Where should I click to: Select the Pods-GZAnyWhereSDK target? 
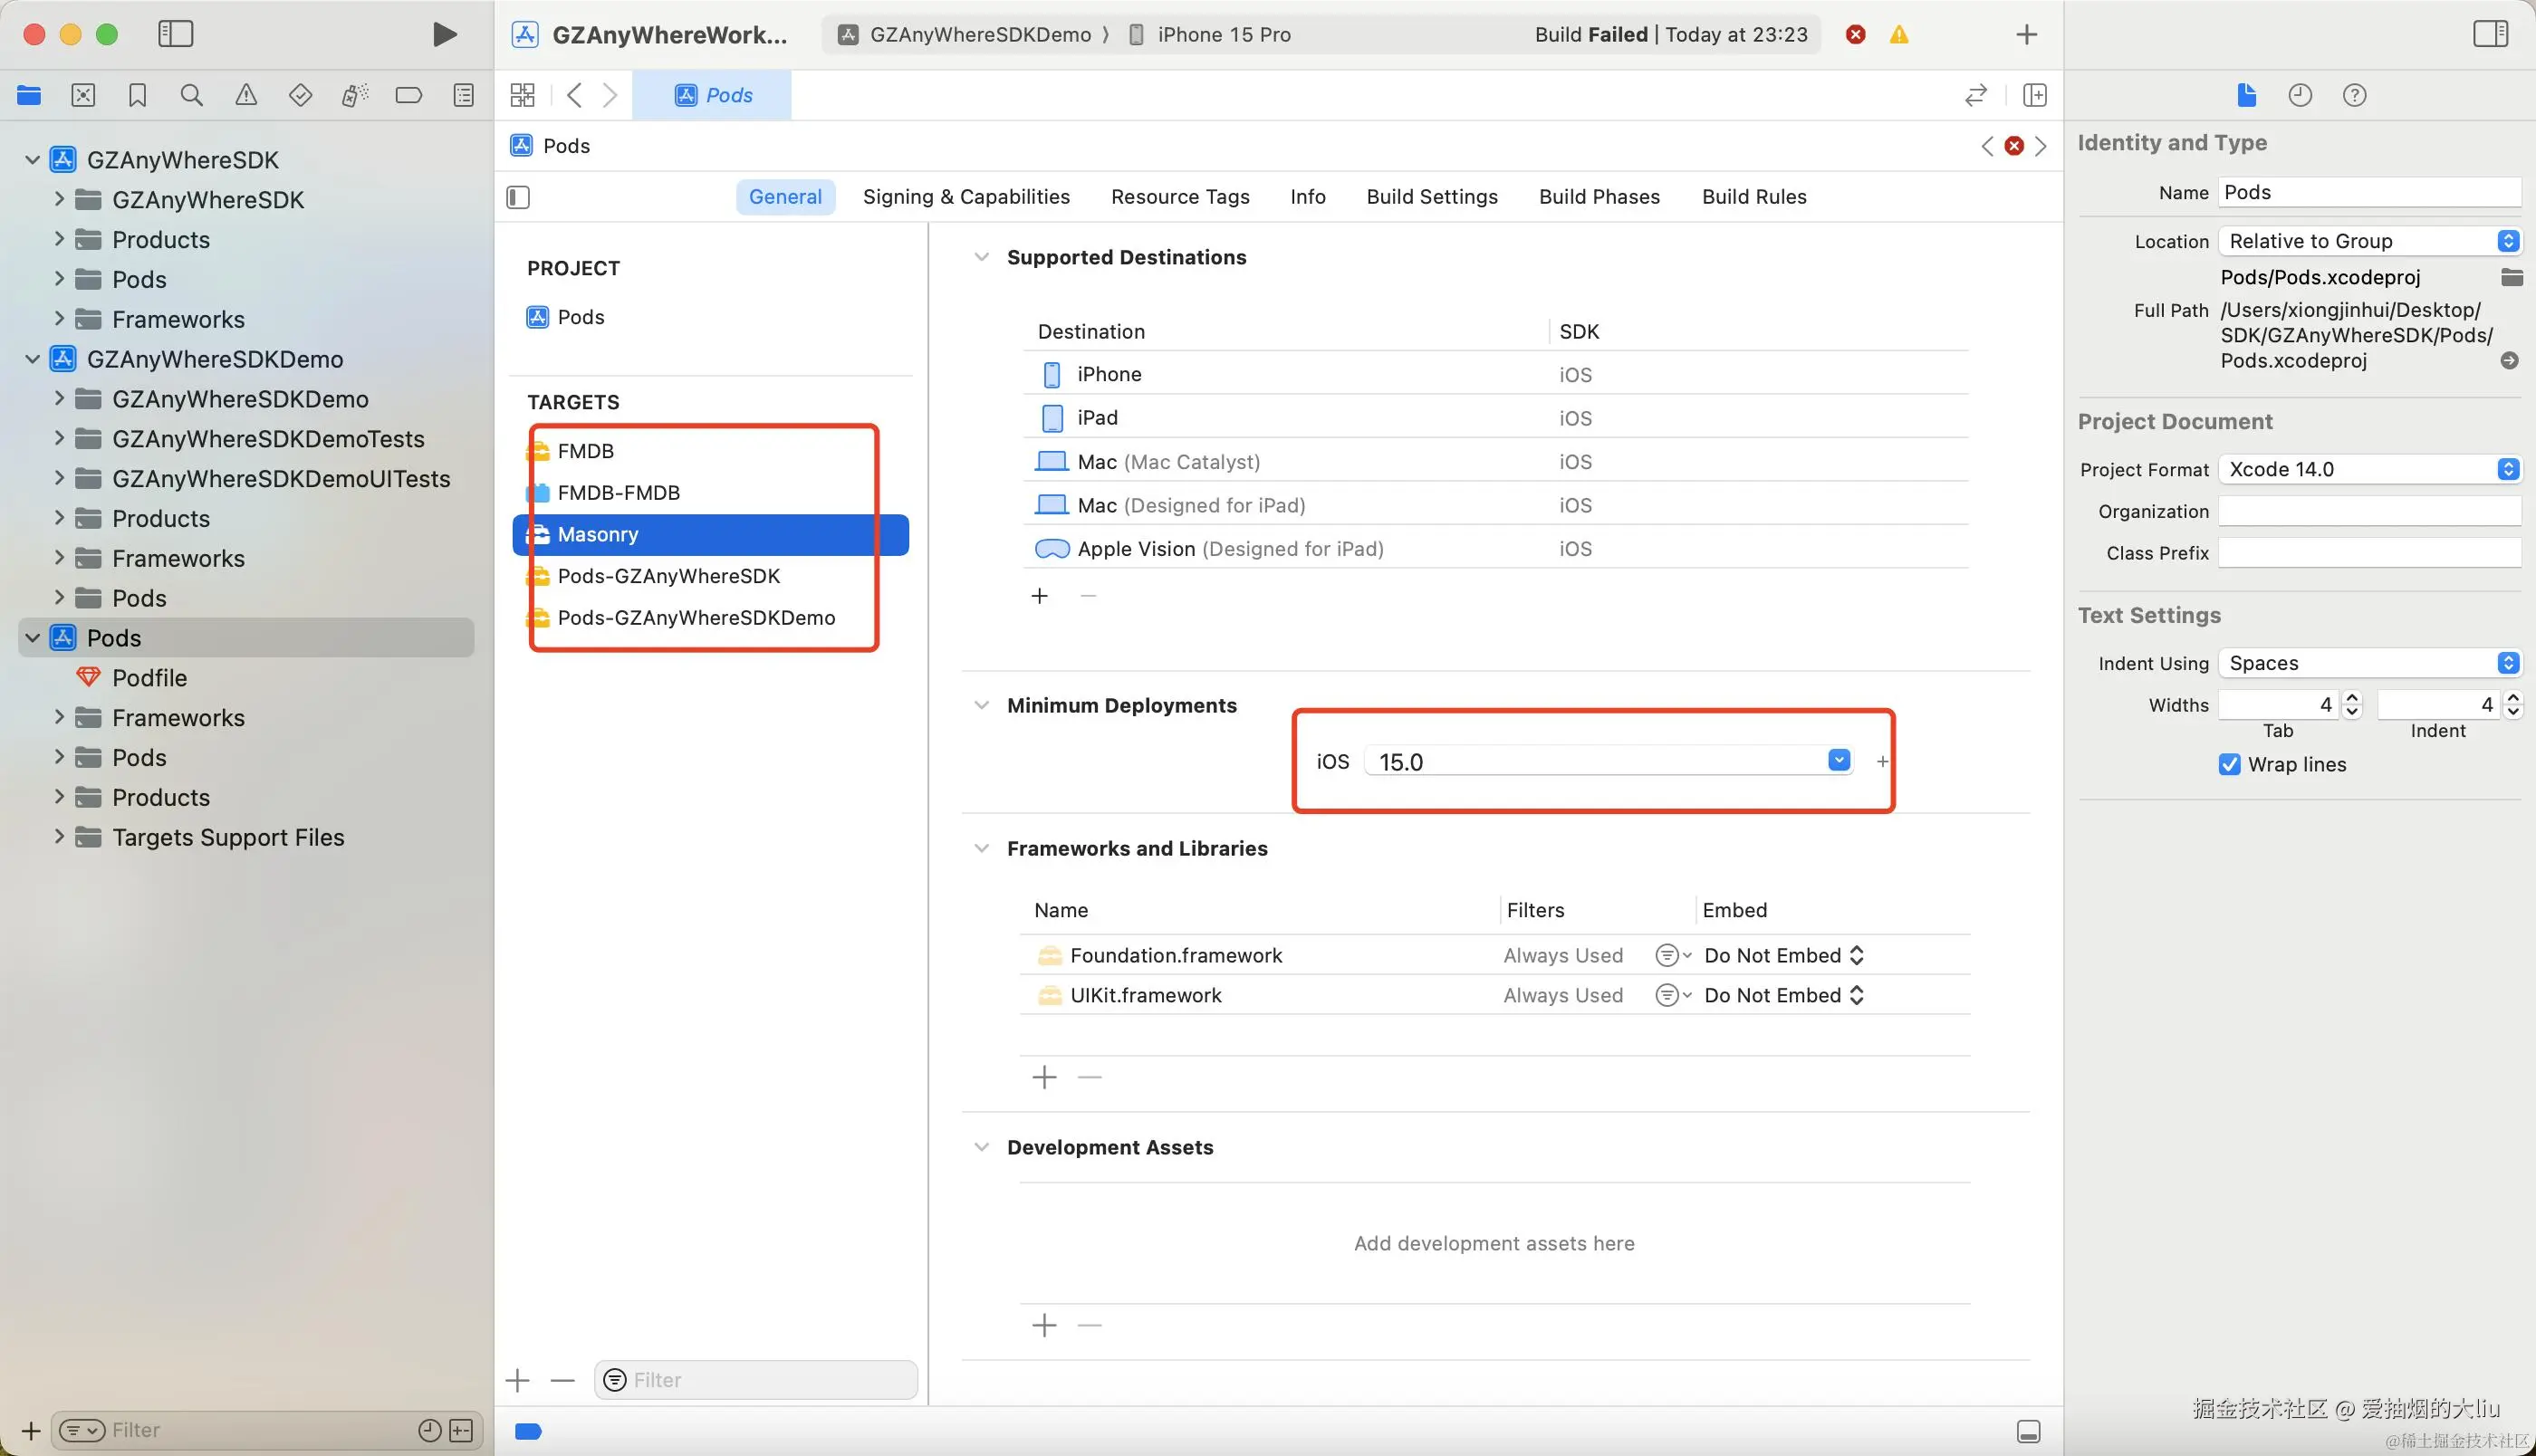pos(668,577)
